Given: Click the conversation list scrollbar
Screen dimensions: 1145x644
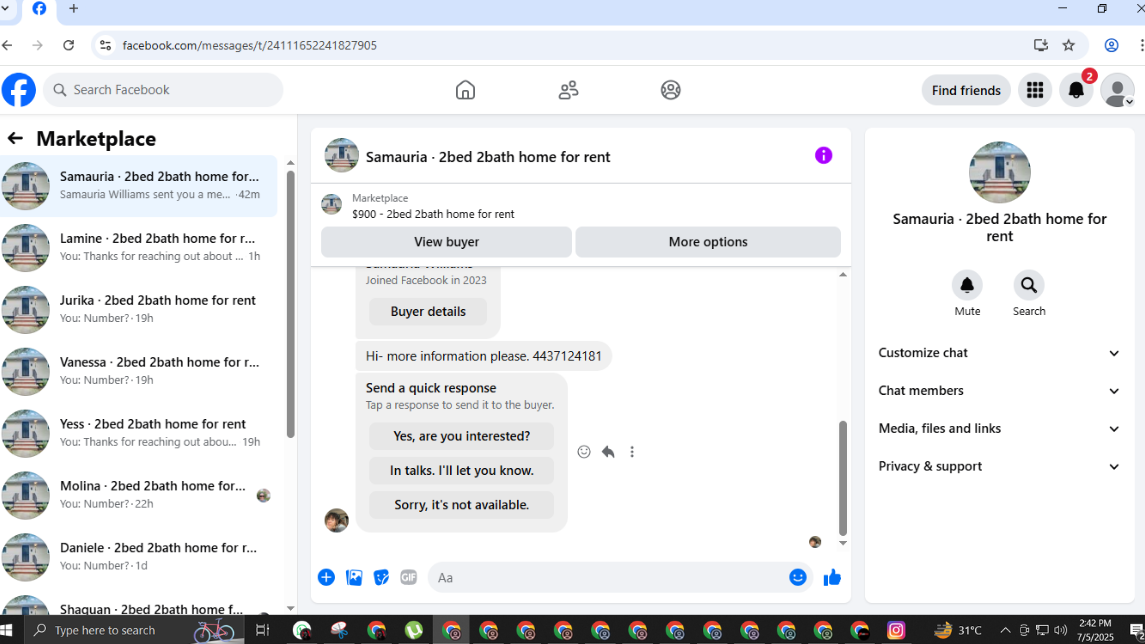Looking at the screenshot, I should point(291,304).
